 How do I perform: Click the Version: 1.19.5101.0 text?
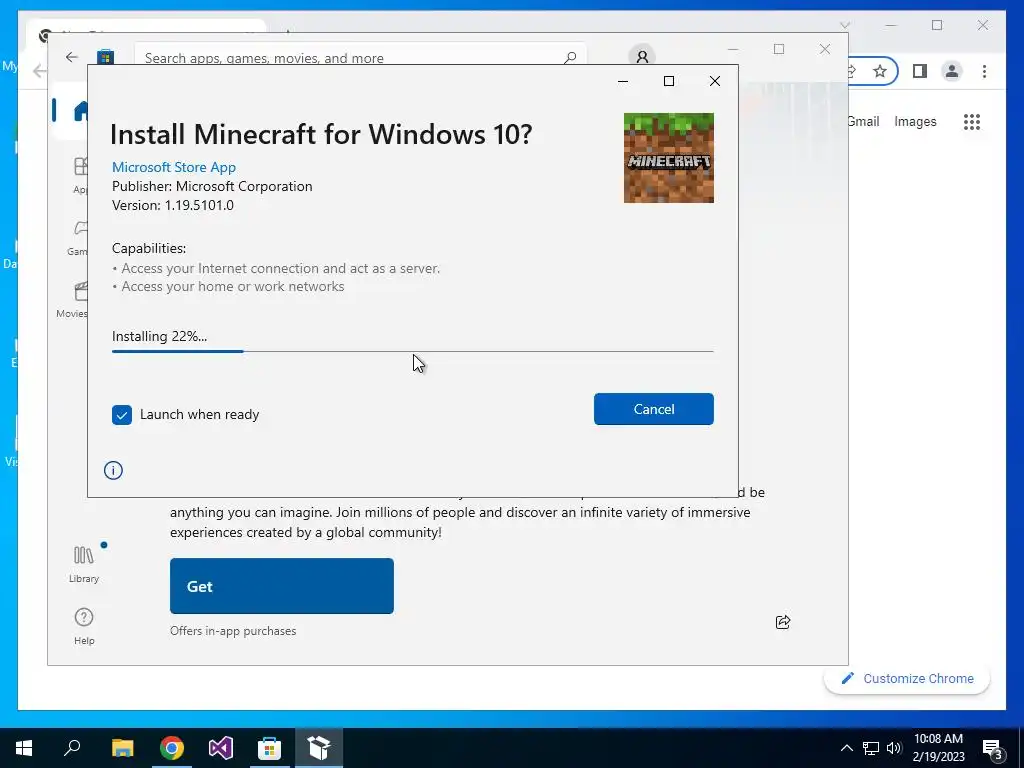tap(172, 205)
